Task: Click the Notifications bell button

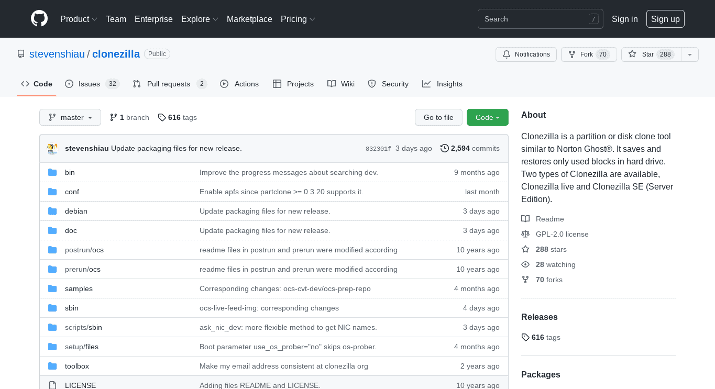Action: (x=526, y=54)
